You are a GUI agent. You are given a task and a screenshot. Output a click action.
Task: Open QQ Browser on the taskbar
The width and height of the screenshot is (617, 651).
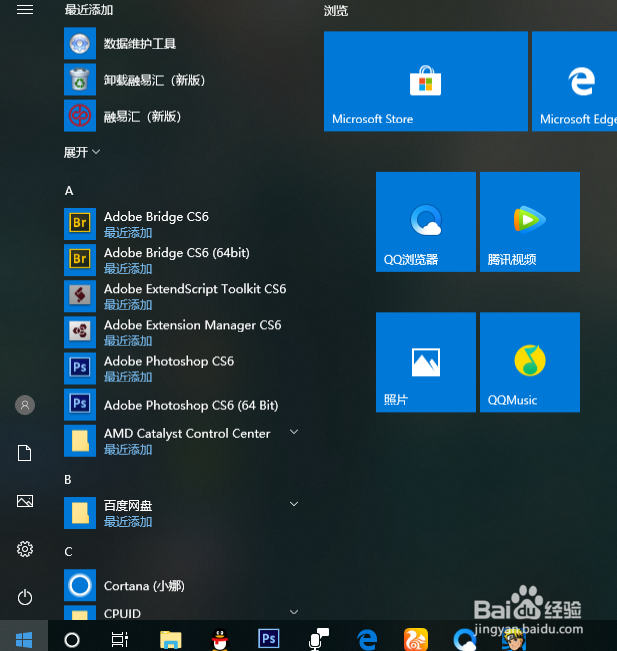(465, 639)
